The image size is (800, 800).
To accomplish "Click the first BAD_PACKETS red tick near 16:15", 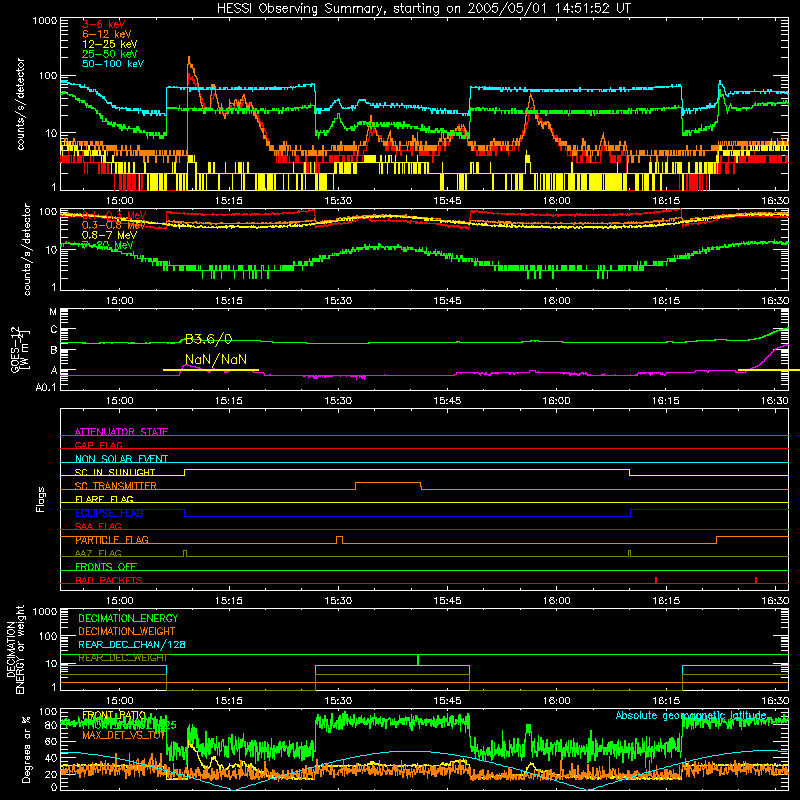I will tap(656, 580).
